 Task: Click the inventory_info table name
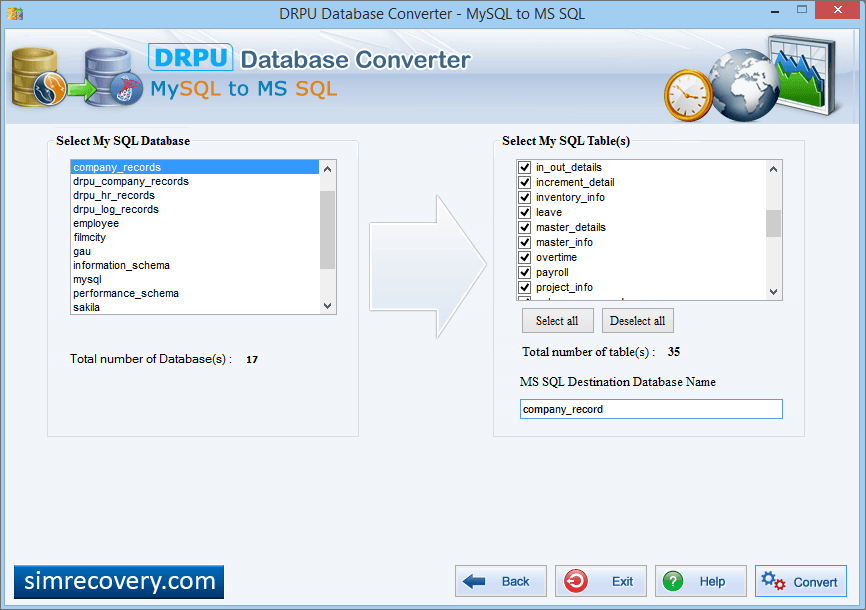click(570, 197)
